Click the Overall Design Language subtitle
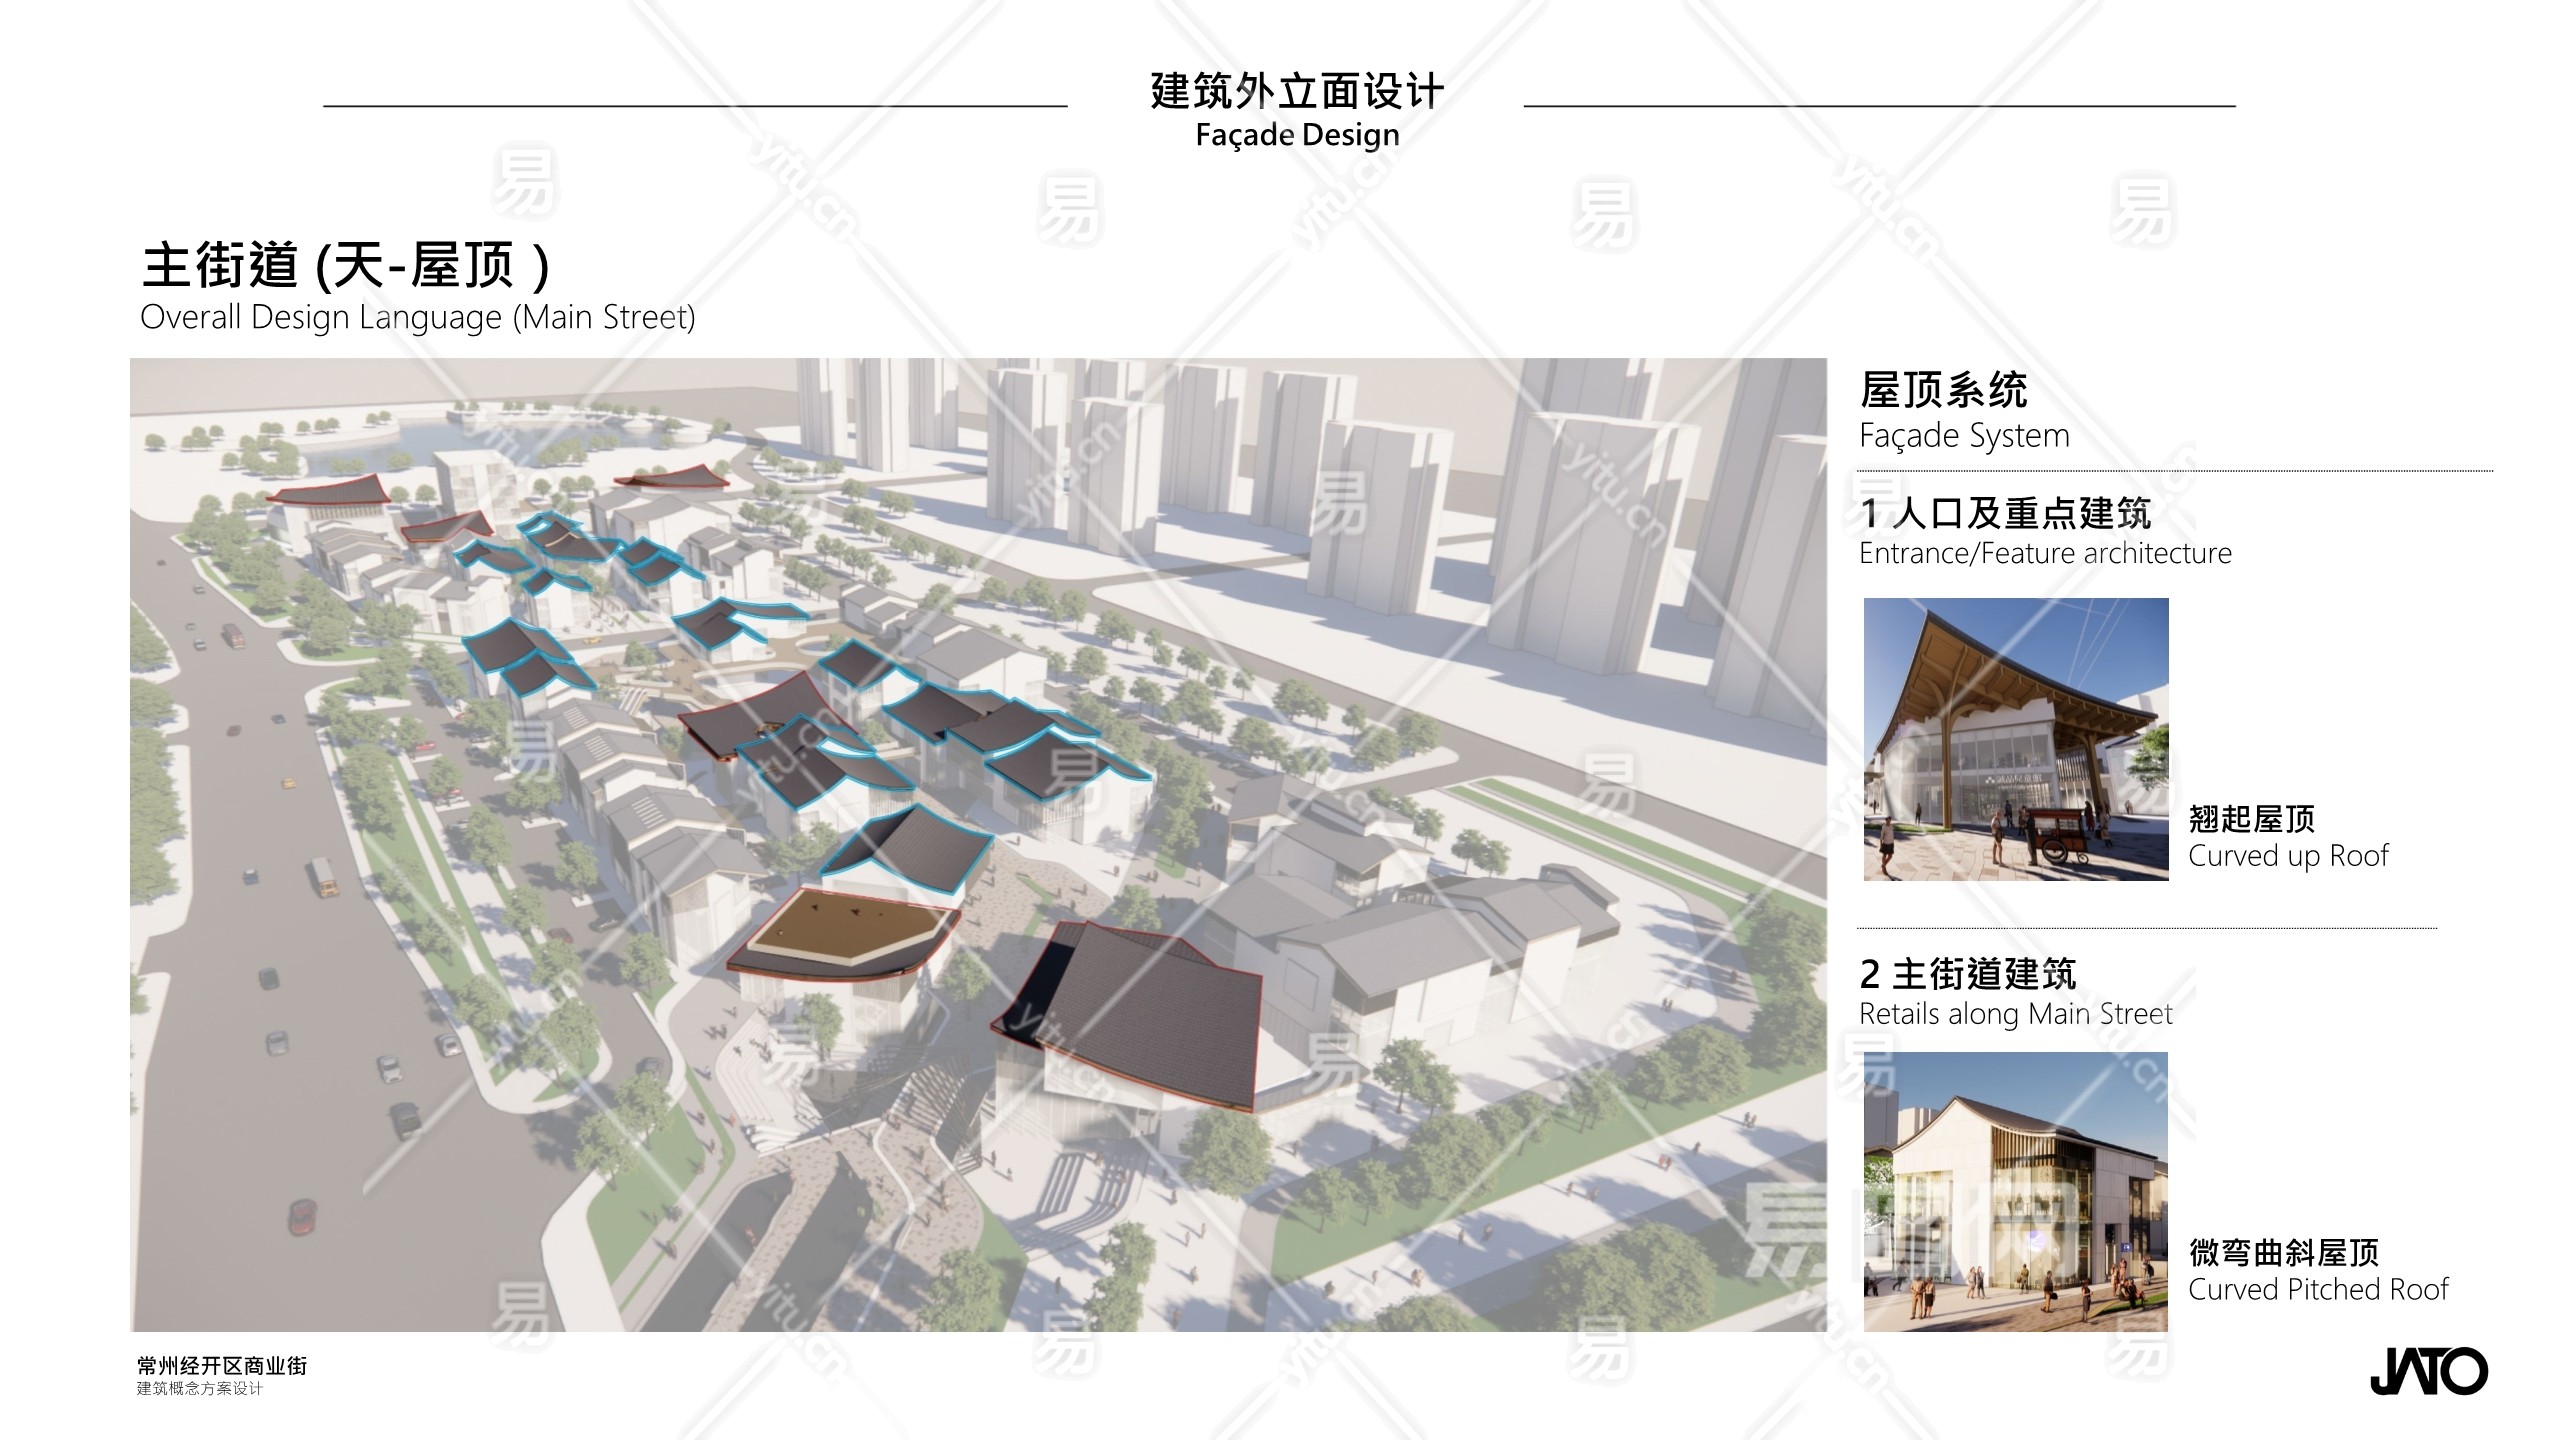 [417, 317]
